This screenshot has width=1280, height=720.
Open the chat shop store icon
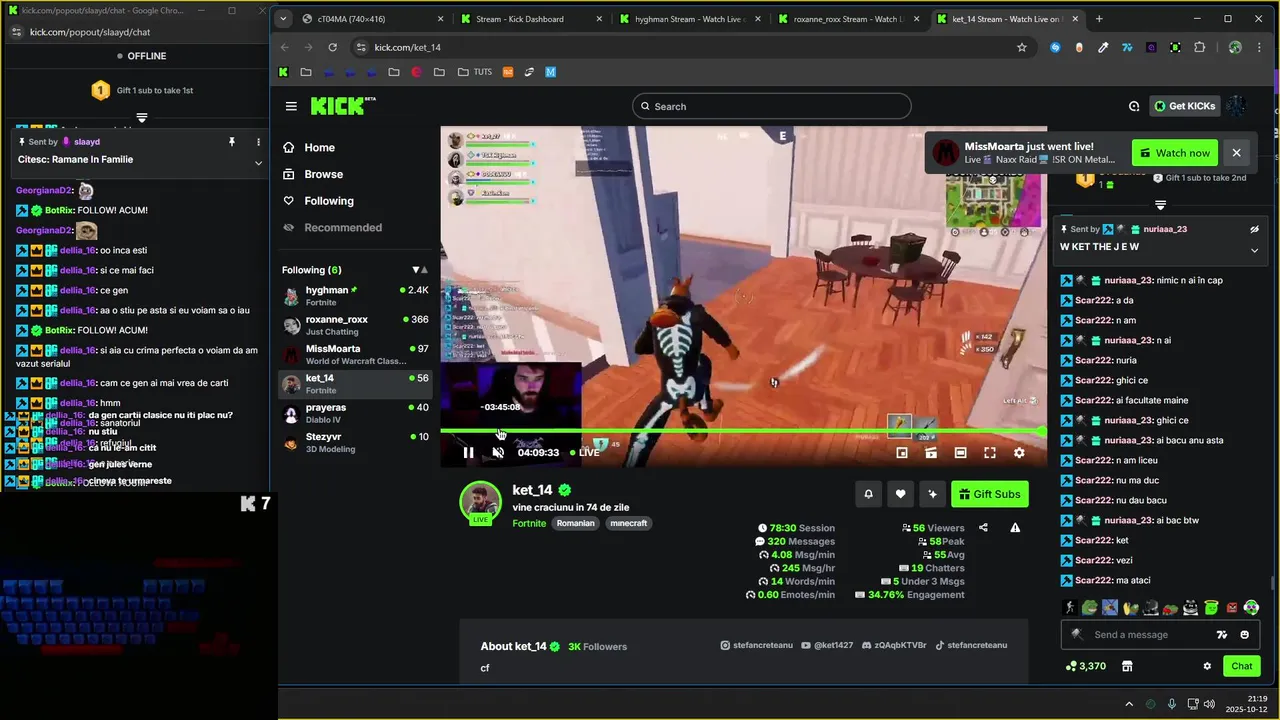tap(1127, 666)
